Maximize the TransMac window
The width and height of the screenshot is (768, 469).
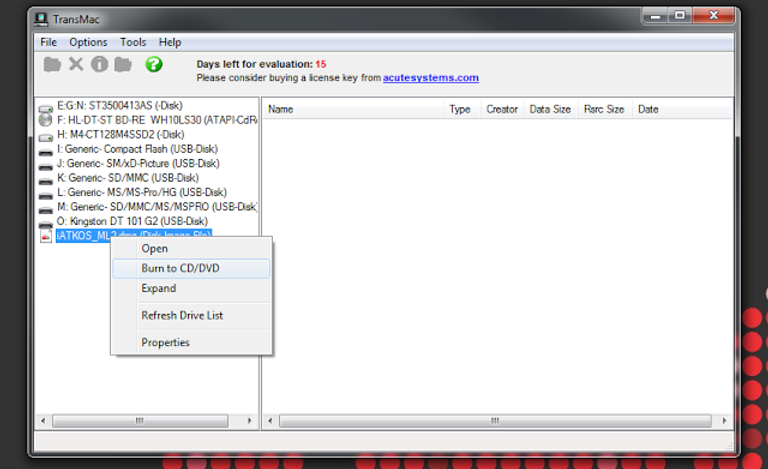680,16
